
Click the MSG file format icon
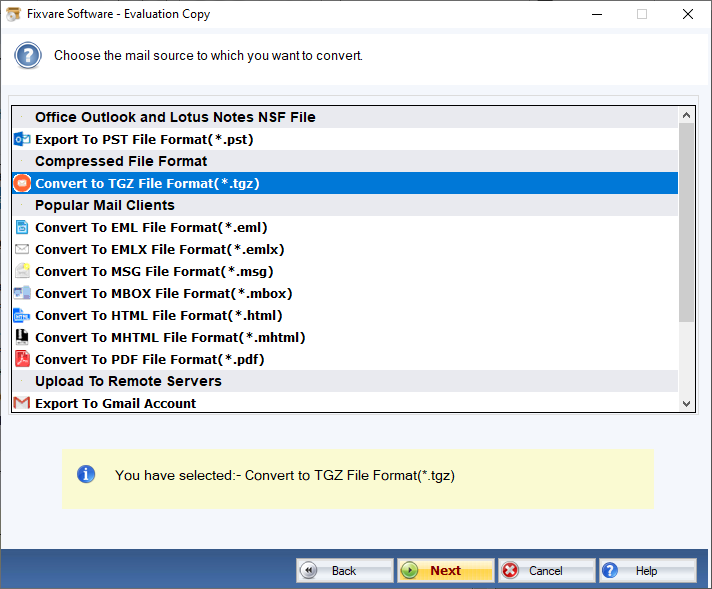coord(22,271)
